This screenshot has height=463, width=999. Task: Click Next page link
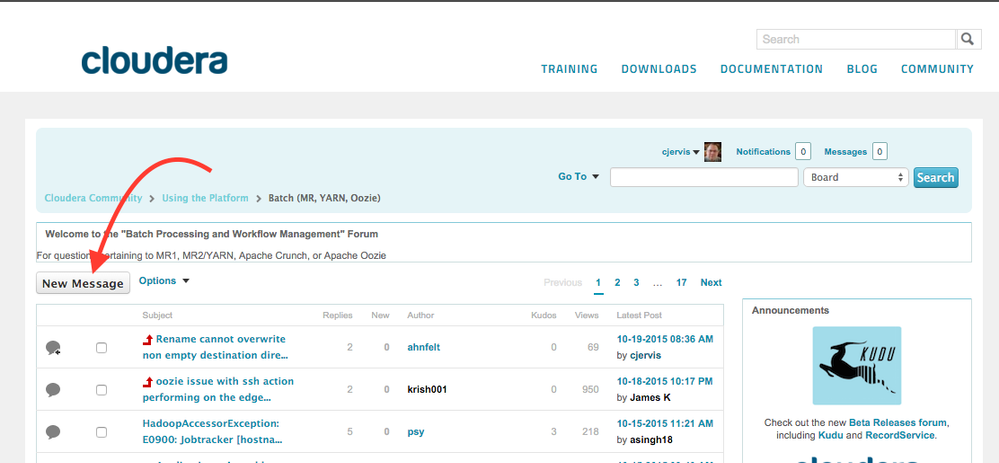pos(711,282)
